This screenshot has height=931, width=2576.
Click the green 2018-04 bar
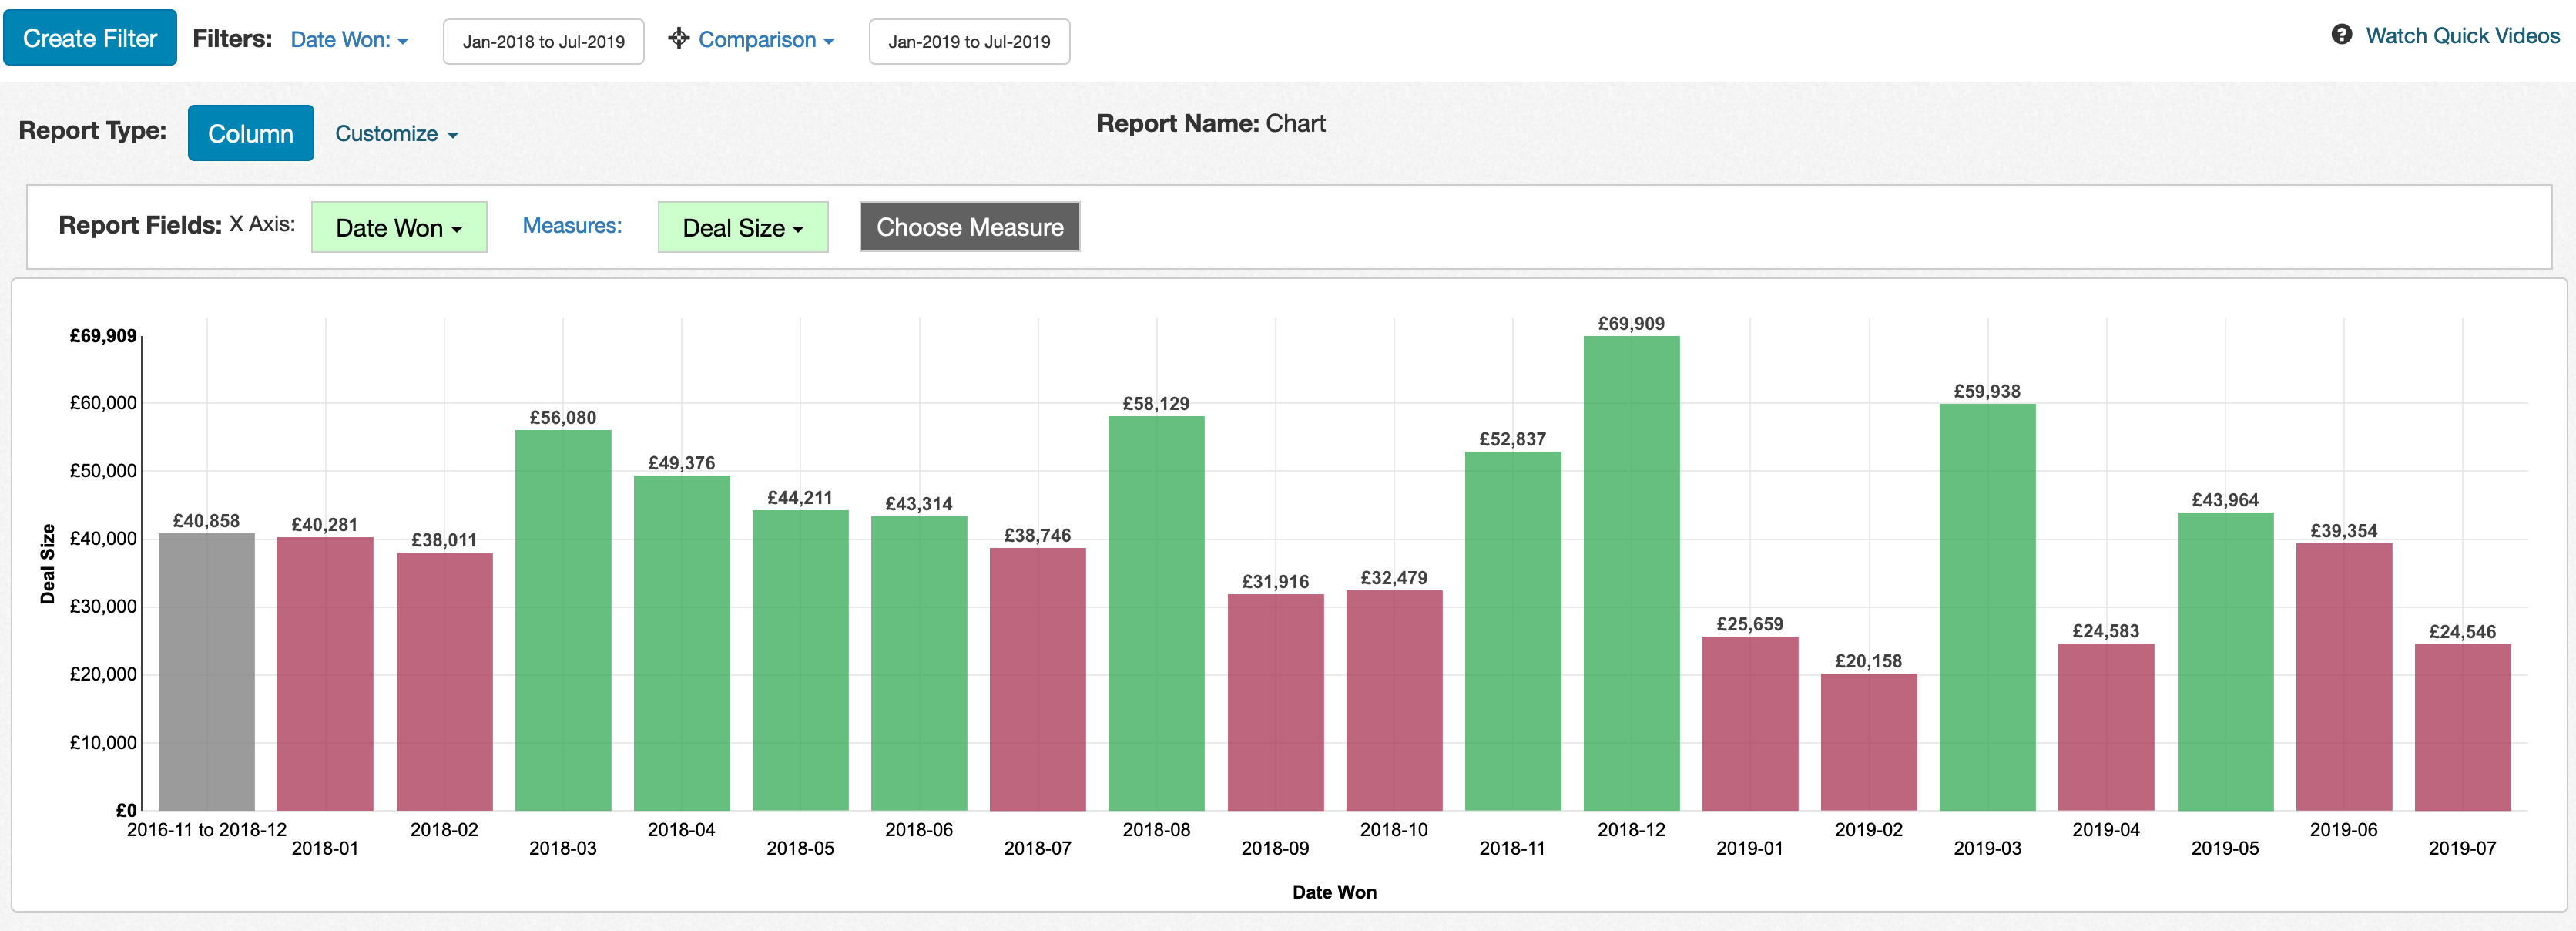(x=682, y=643)
